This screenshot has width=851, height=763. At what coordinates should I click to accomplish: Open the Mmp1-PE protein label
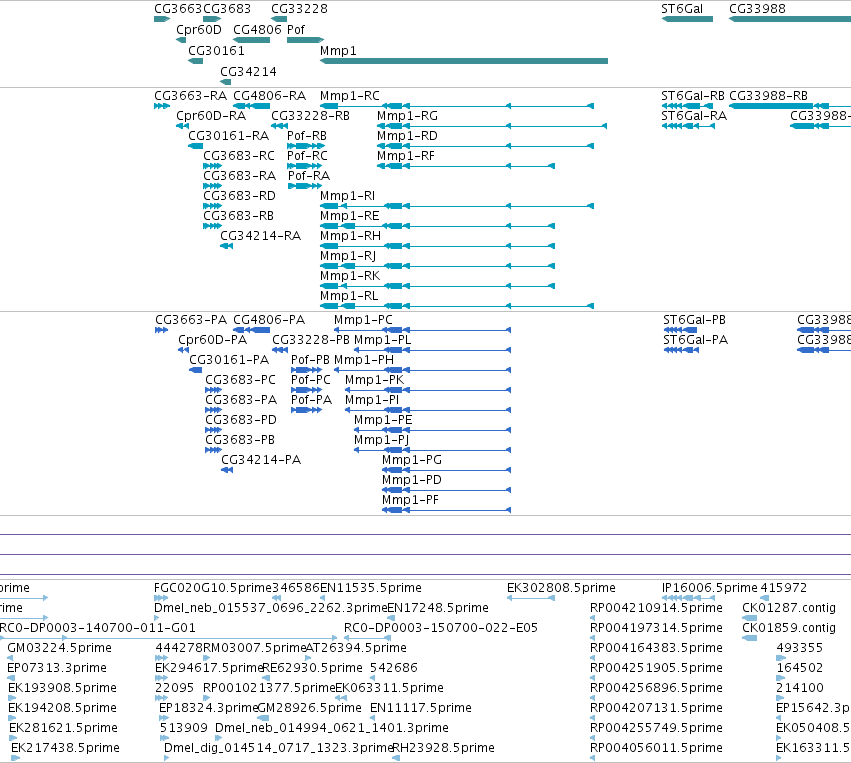[x=383, y=419]
